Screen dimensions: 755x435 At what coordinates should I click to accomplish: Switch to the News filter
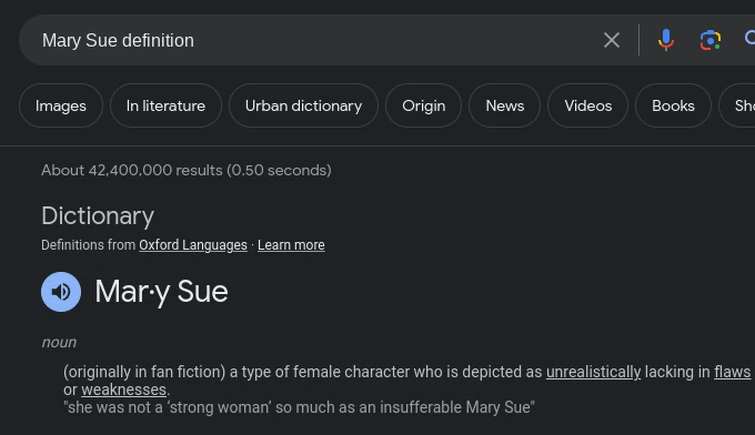tap(504, 106)
